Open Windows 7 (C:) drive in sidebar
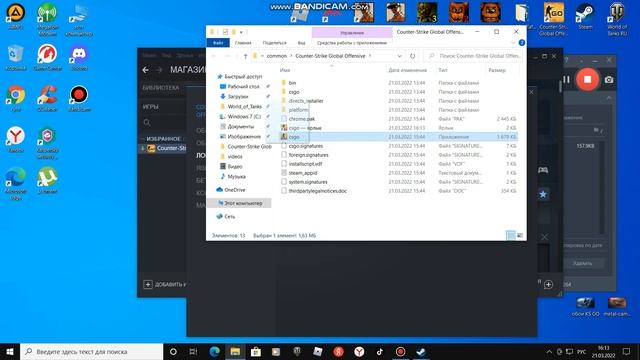Image resolution: width=640 pixels, height=360 pixels. click(x=244, y=116)
